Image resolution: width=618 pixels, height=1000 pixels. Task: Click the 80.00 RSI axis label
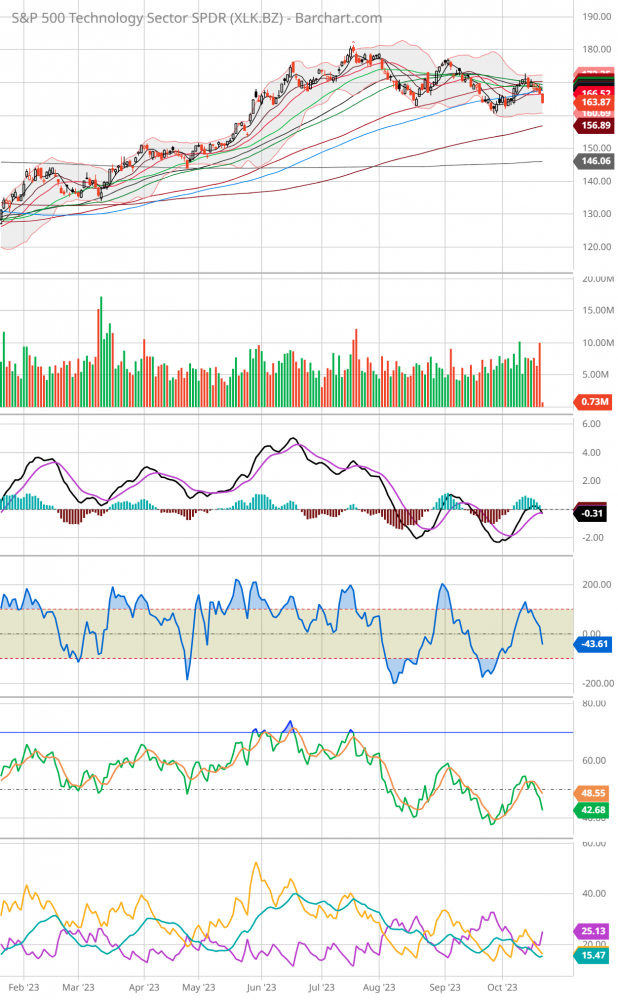pos(594,703)
